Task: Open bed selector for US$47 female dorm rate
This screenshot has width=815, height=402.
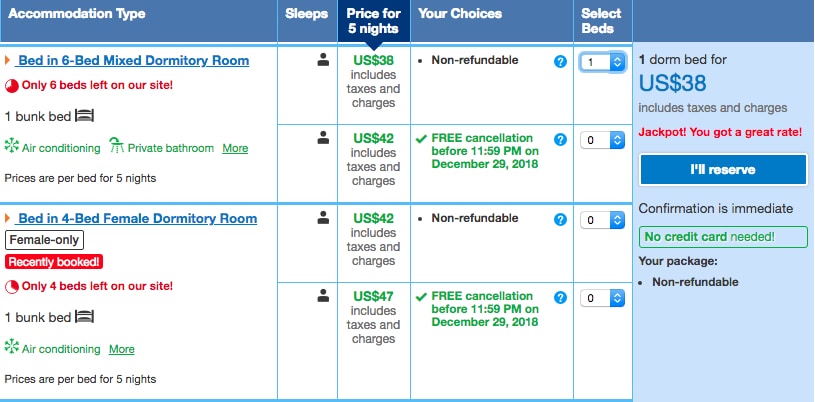Action: point(603,297)
